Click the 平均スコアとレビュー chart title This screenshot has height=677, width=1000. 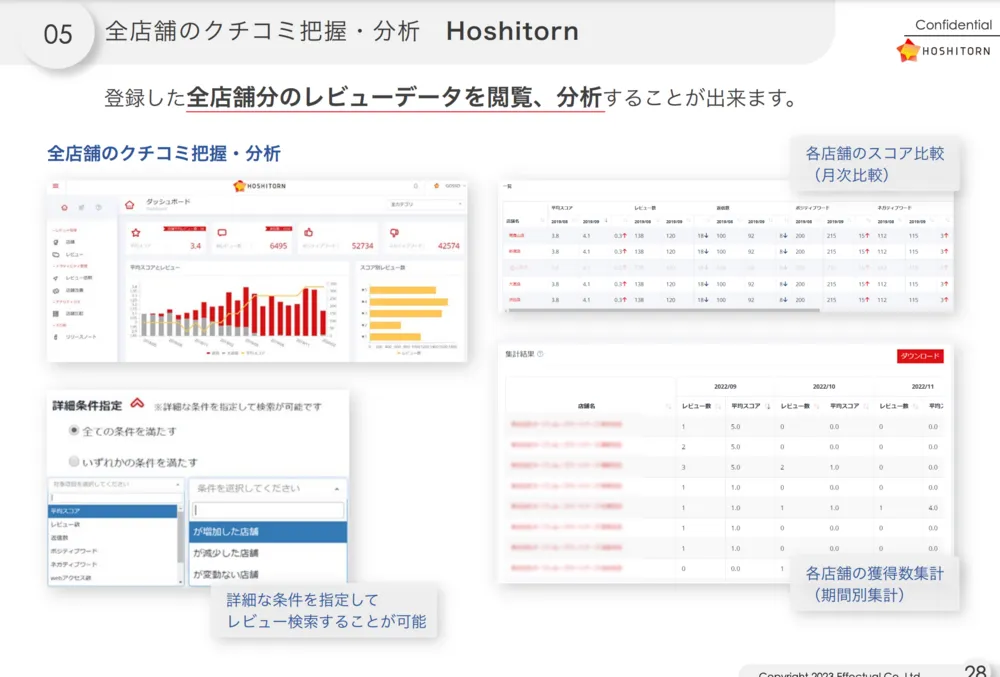pos(155,268)
